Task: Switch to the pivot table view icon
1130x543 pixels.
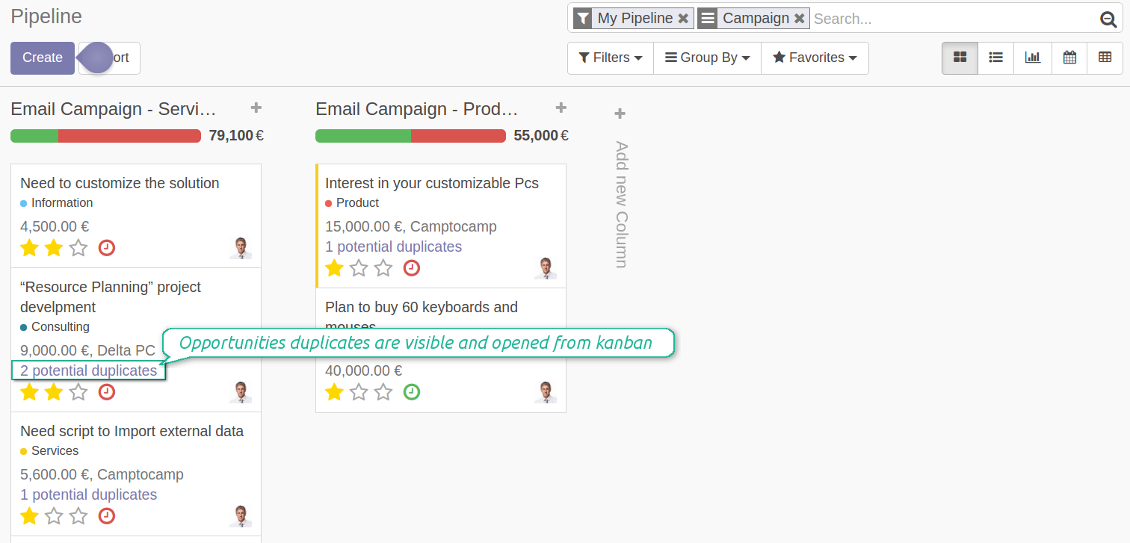Action: tap(1105, 58)
